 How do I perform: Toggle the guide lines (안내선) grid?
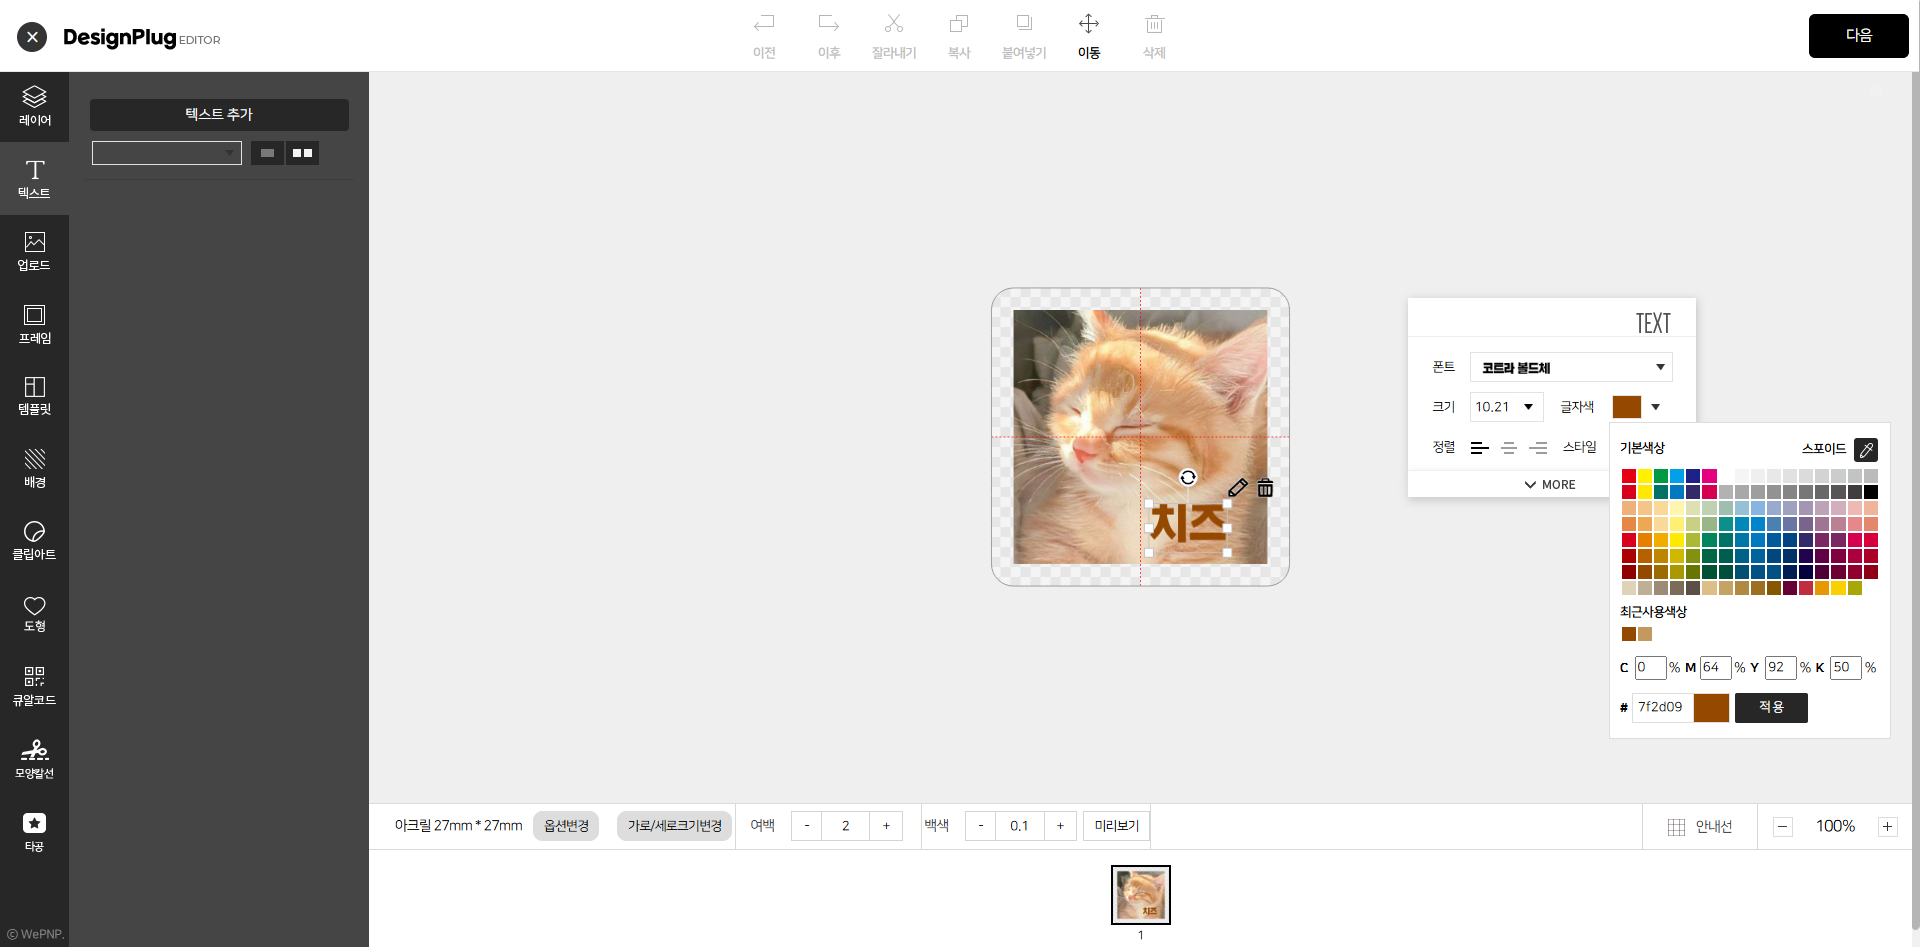tap(1699, 827)
